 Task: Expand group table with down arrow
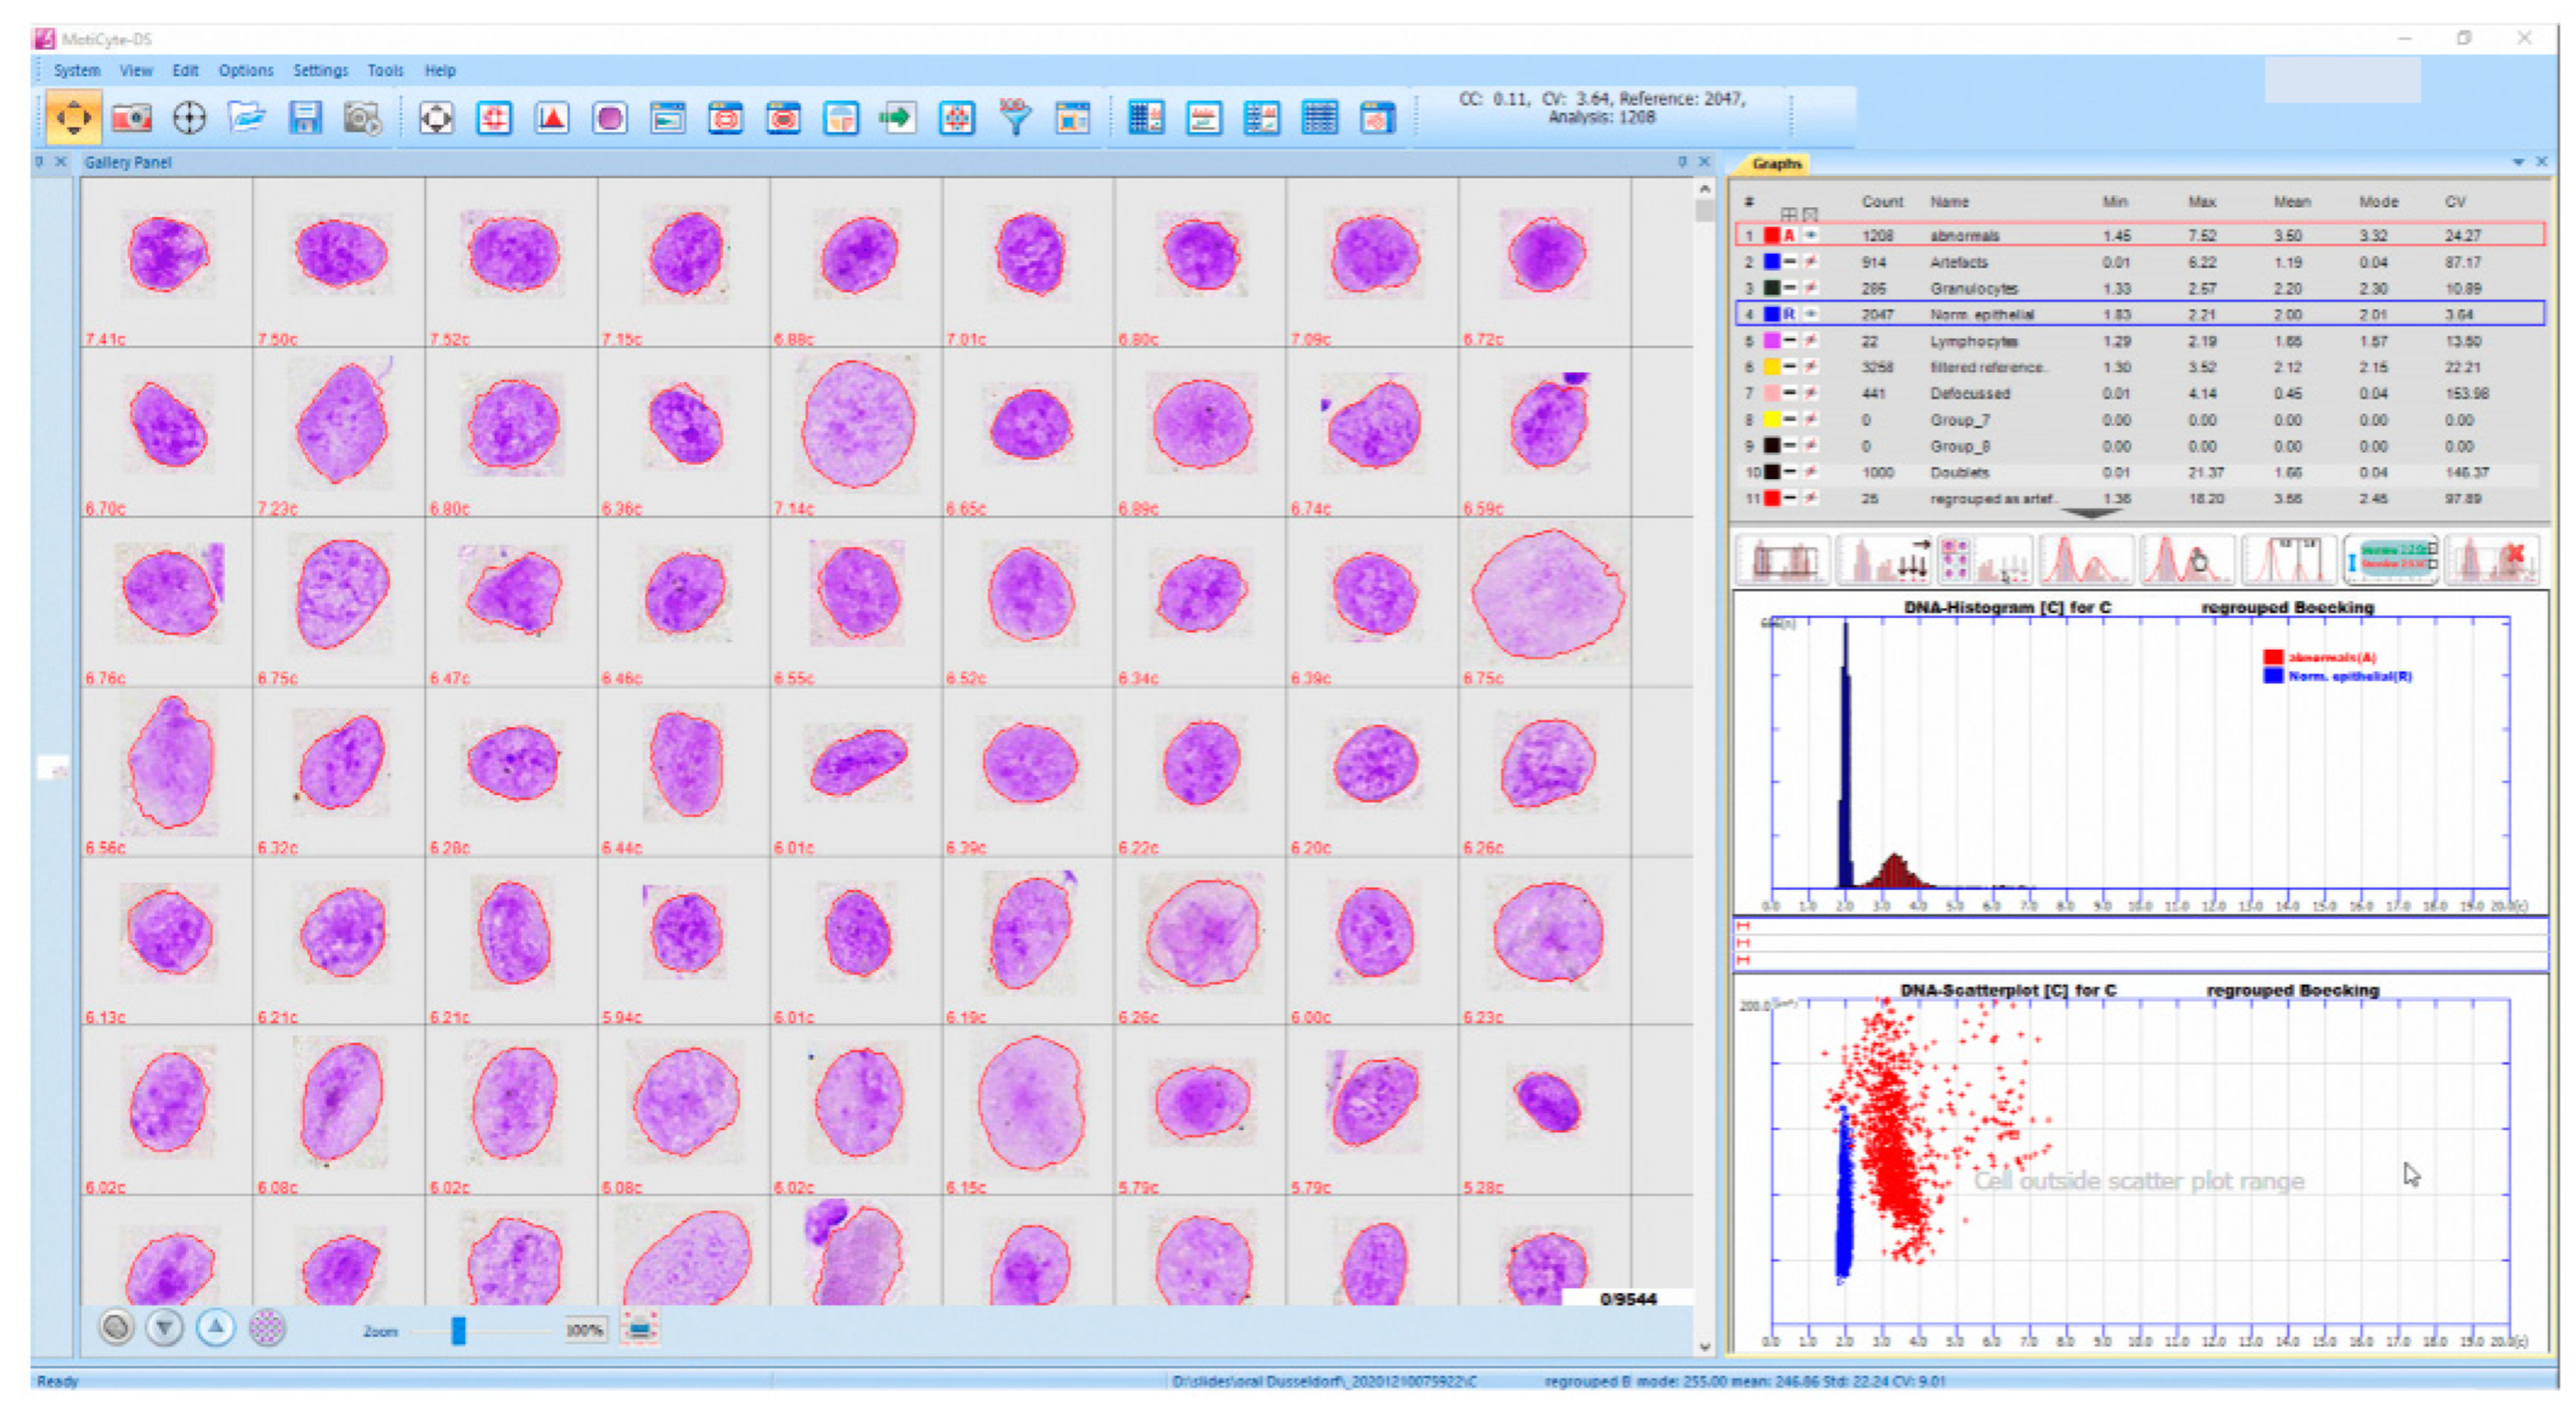(2091, 514)
